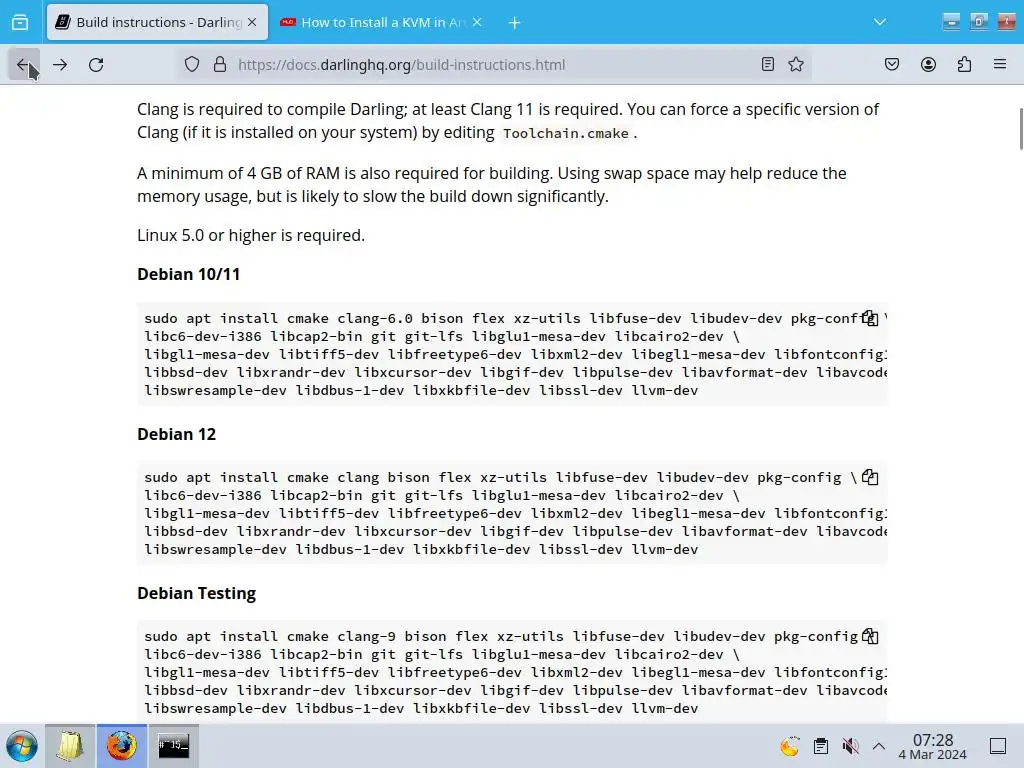Unmute the volume tray icon
Screen dimensions: 1024x768
pos(850,746)
